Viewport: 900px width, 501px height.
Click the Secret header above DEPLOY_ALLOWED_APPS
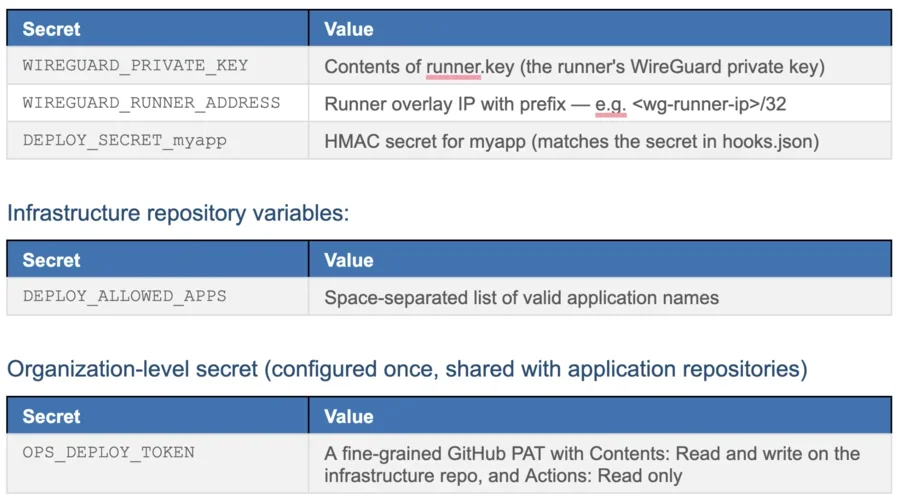point(52,260)
